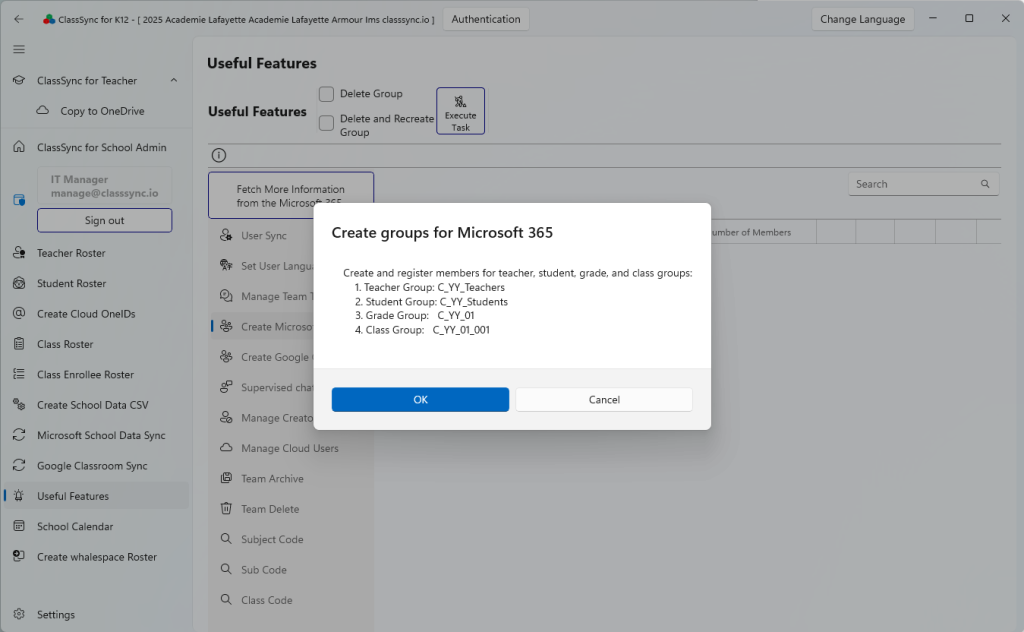The image size is (1024, 632).
Task: Click the School Calendar icon
Action: click(19, 526)
